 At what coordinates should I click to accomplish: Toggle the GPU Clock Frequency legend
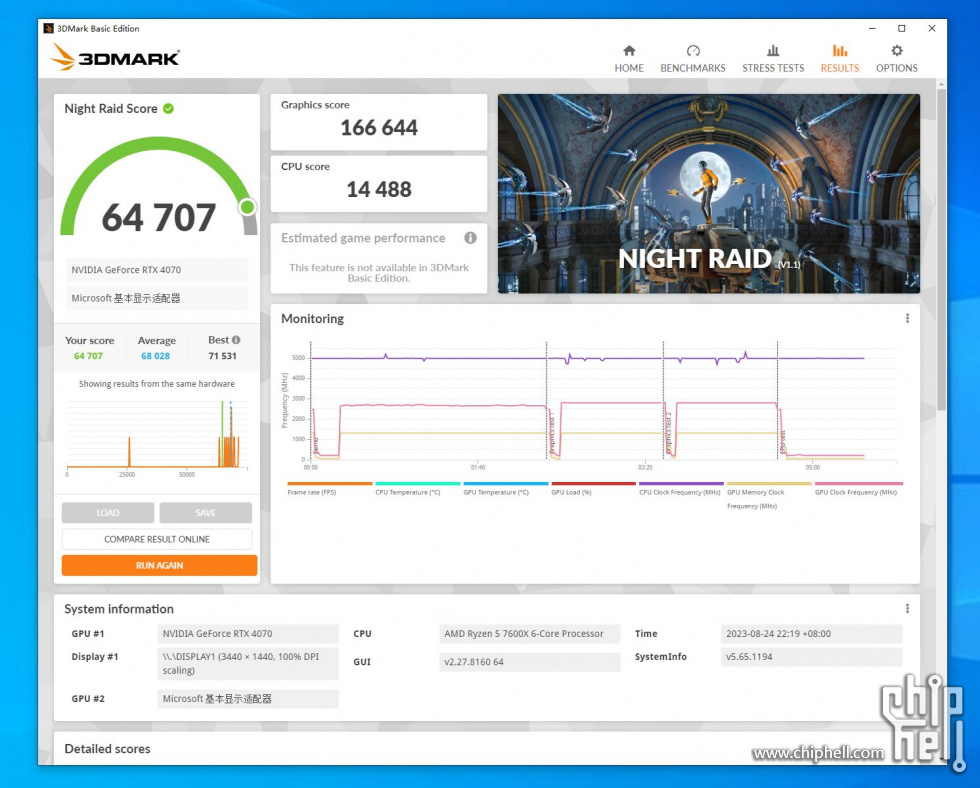(x=858, y=488)
